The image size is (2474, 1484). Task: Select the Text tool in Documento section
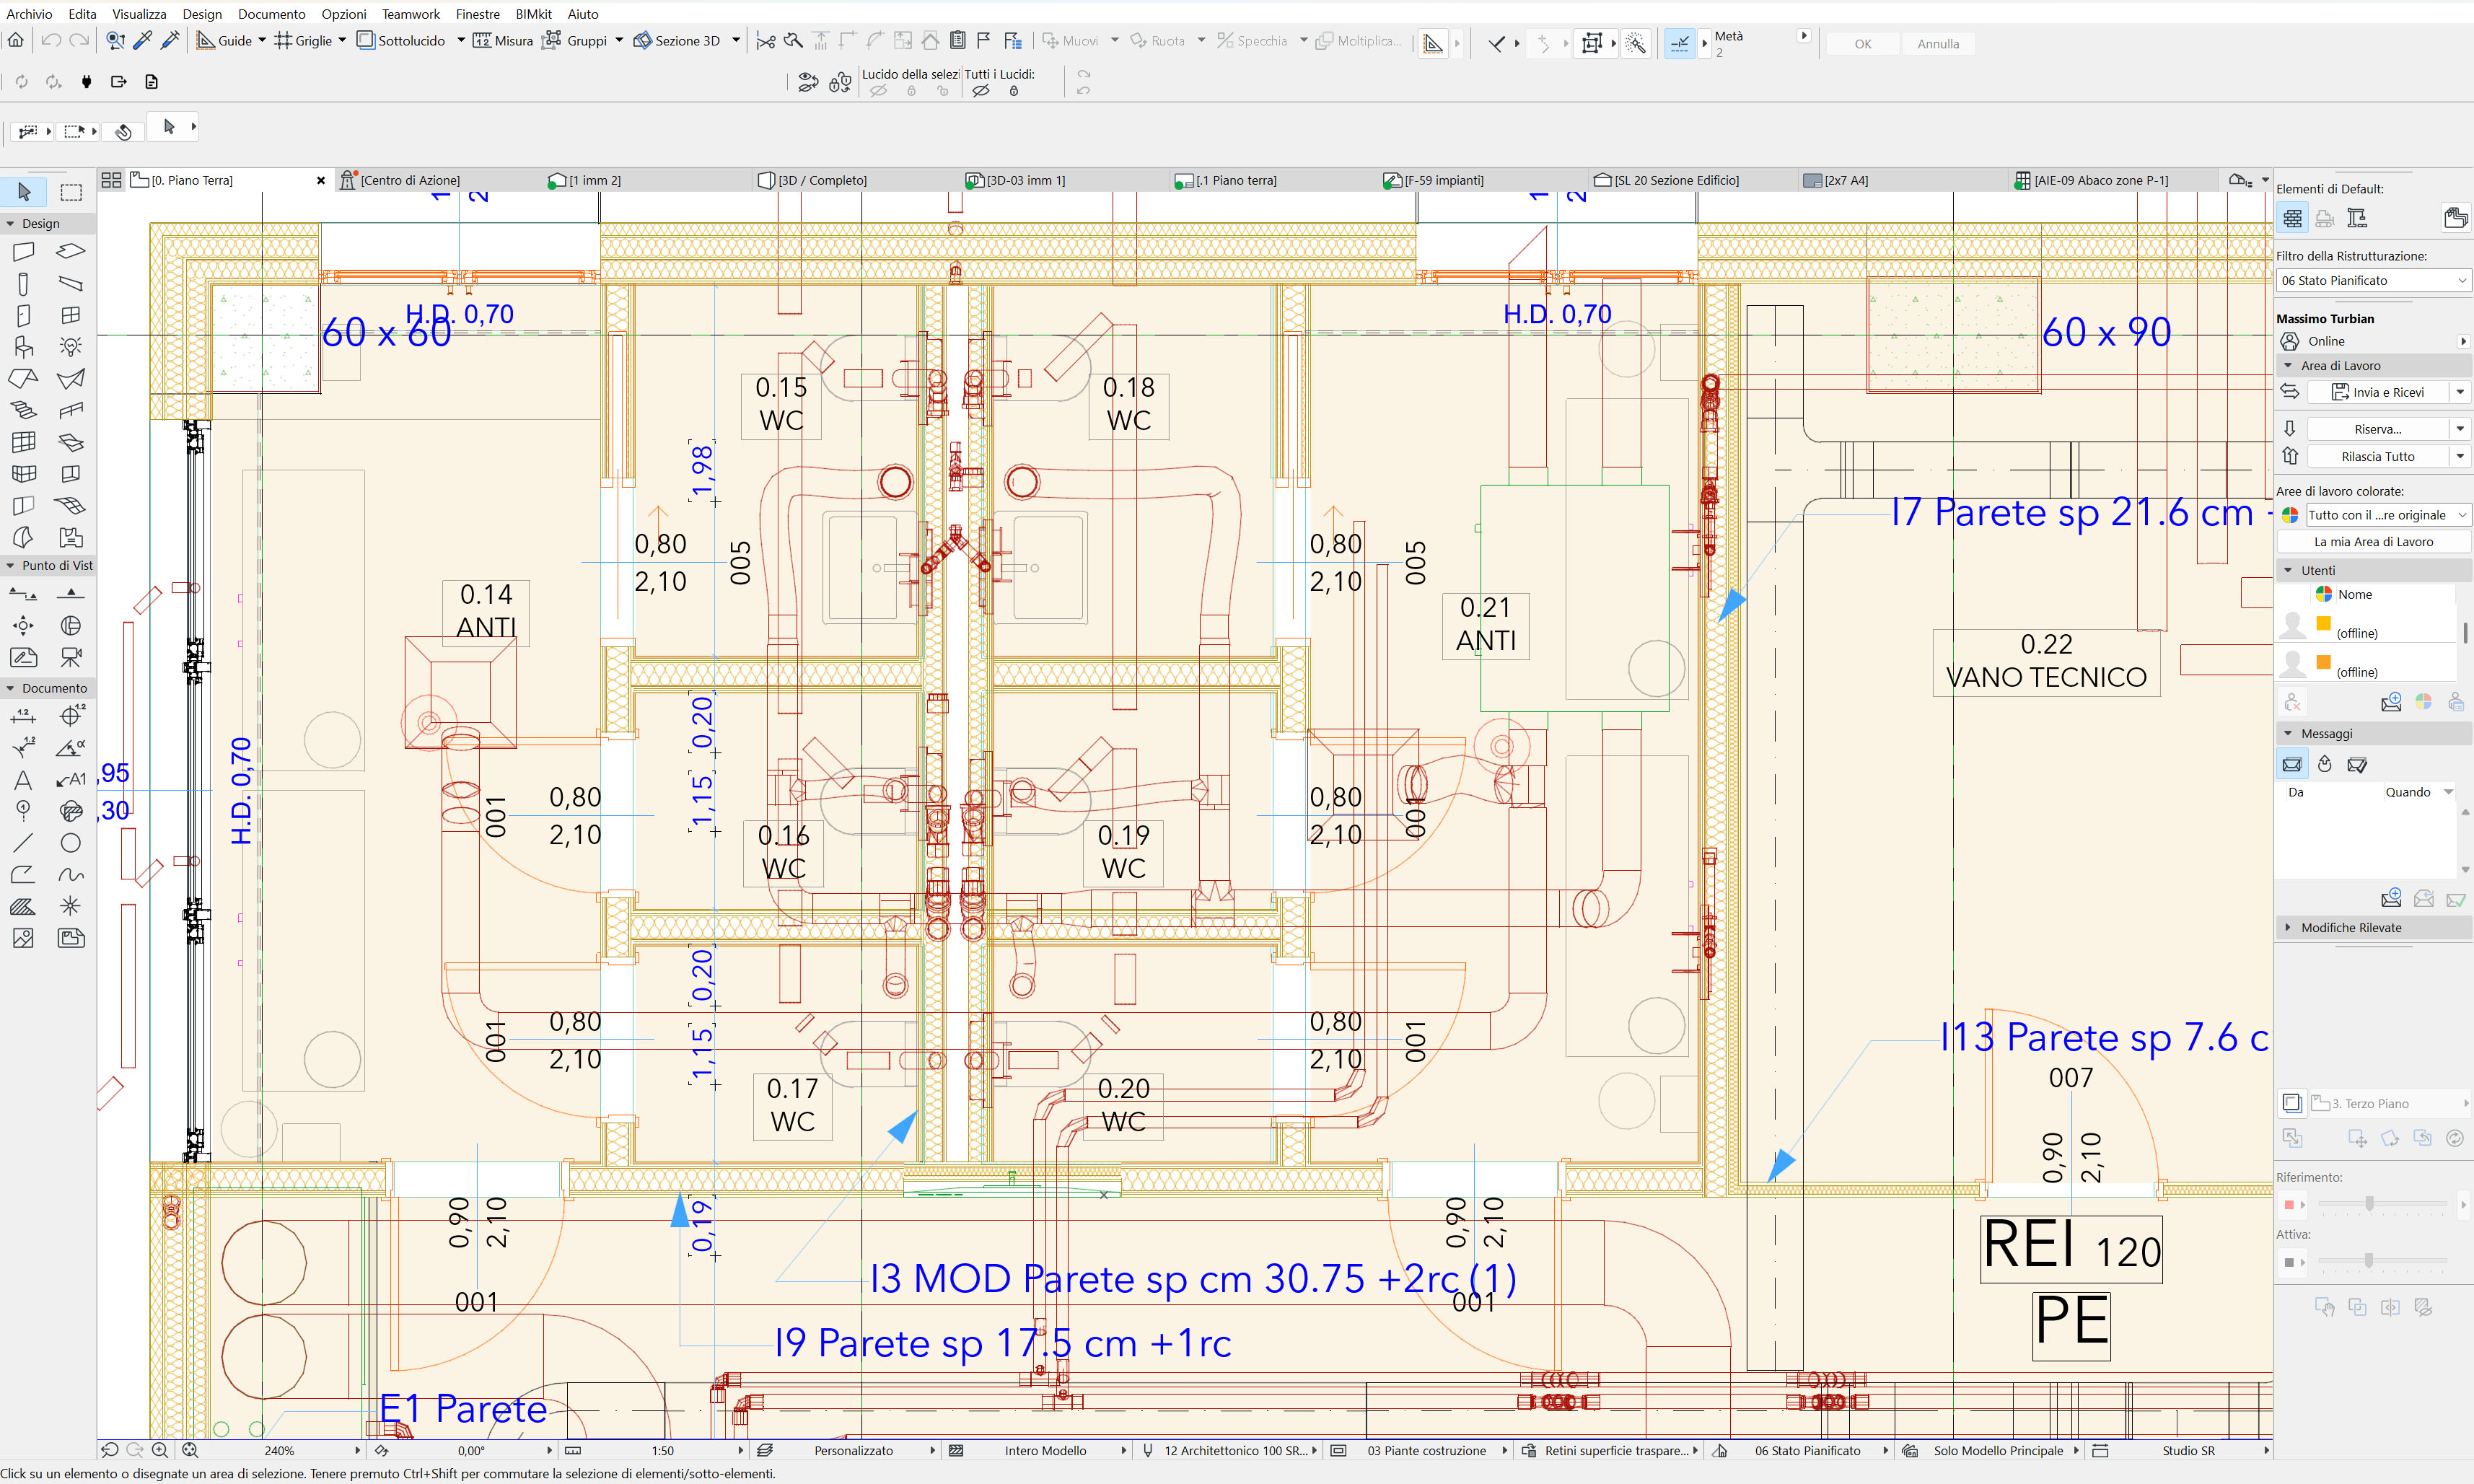point(23,780)
